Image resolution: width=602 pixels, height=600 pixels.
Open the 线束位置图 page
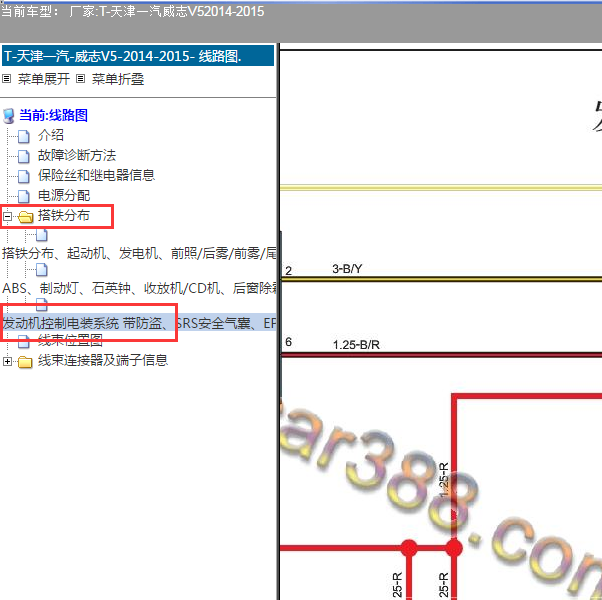coord(70,340)
